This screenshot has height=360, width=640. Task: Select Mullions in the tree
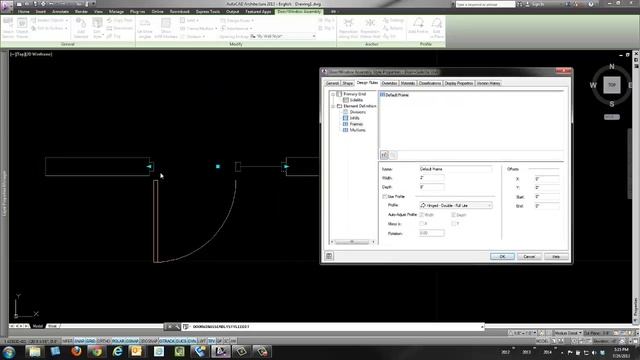pos(358,130)
